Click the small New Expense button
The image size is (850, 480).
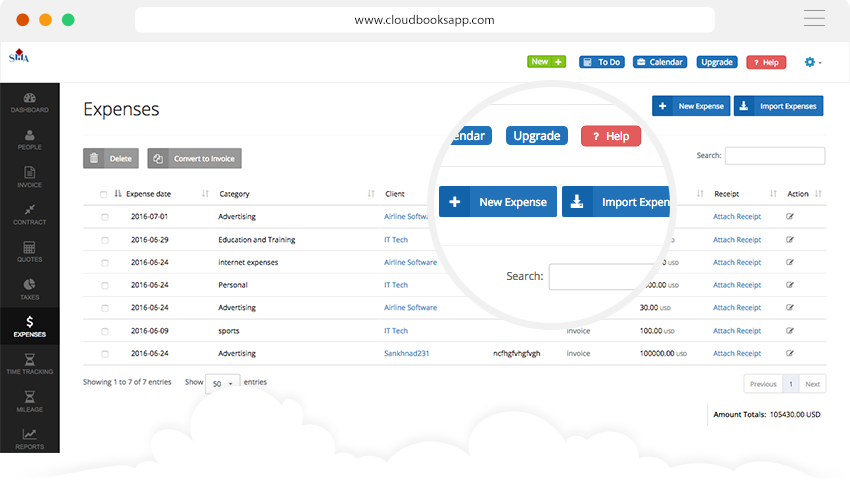[x=691, y=106]
